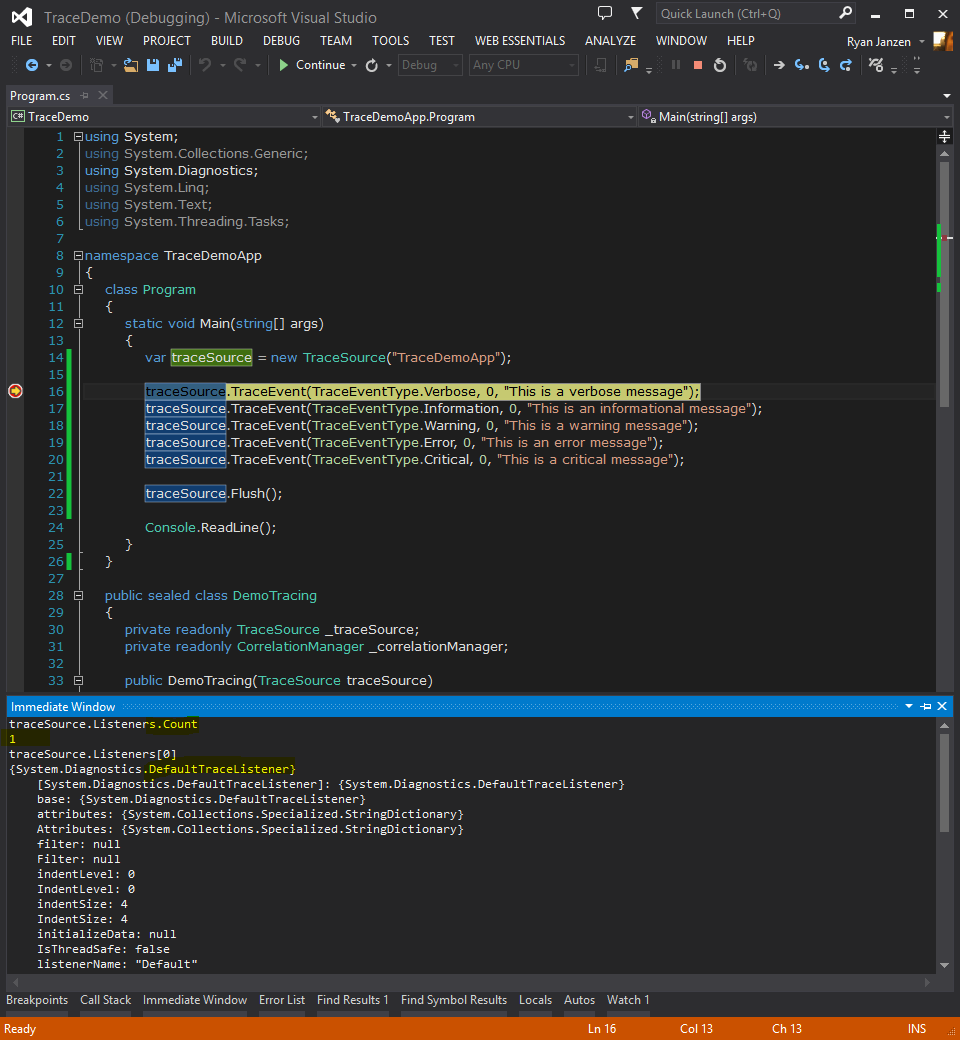Viewport: 960px width, 1040px height.
Task: Open the BUILD menu
Action: pos(227,41)
